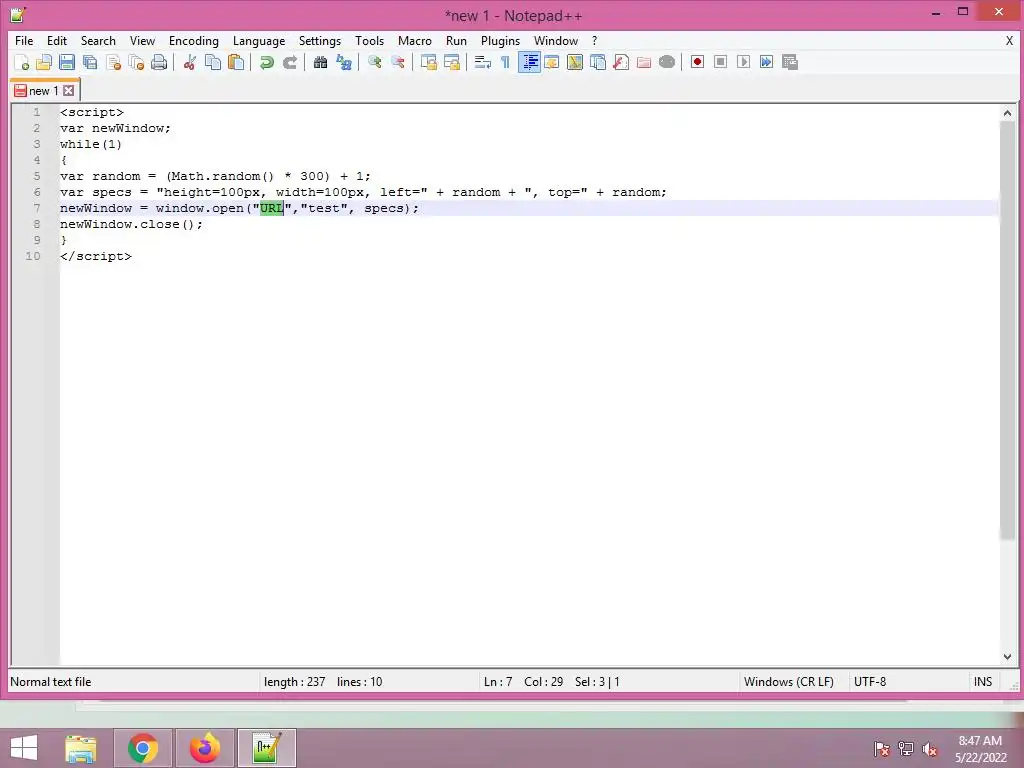Click the Close document toolbar icon

(x=114, y=62)
